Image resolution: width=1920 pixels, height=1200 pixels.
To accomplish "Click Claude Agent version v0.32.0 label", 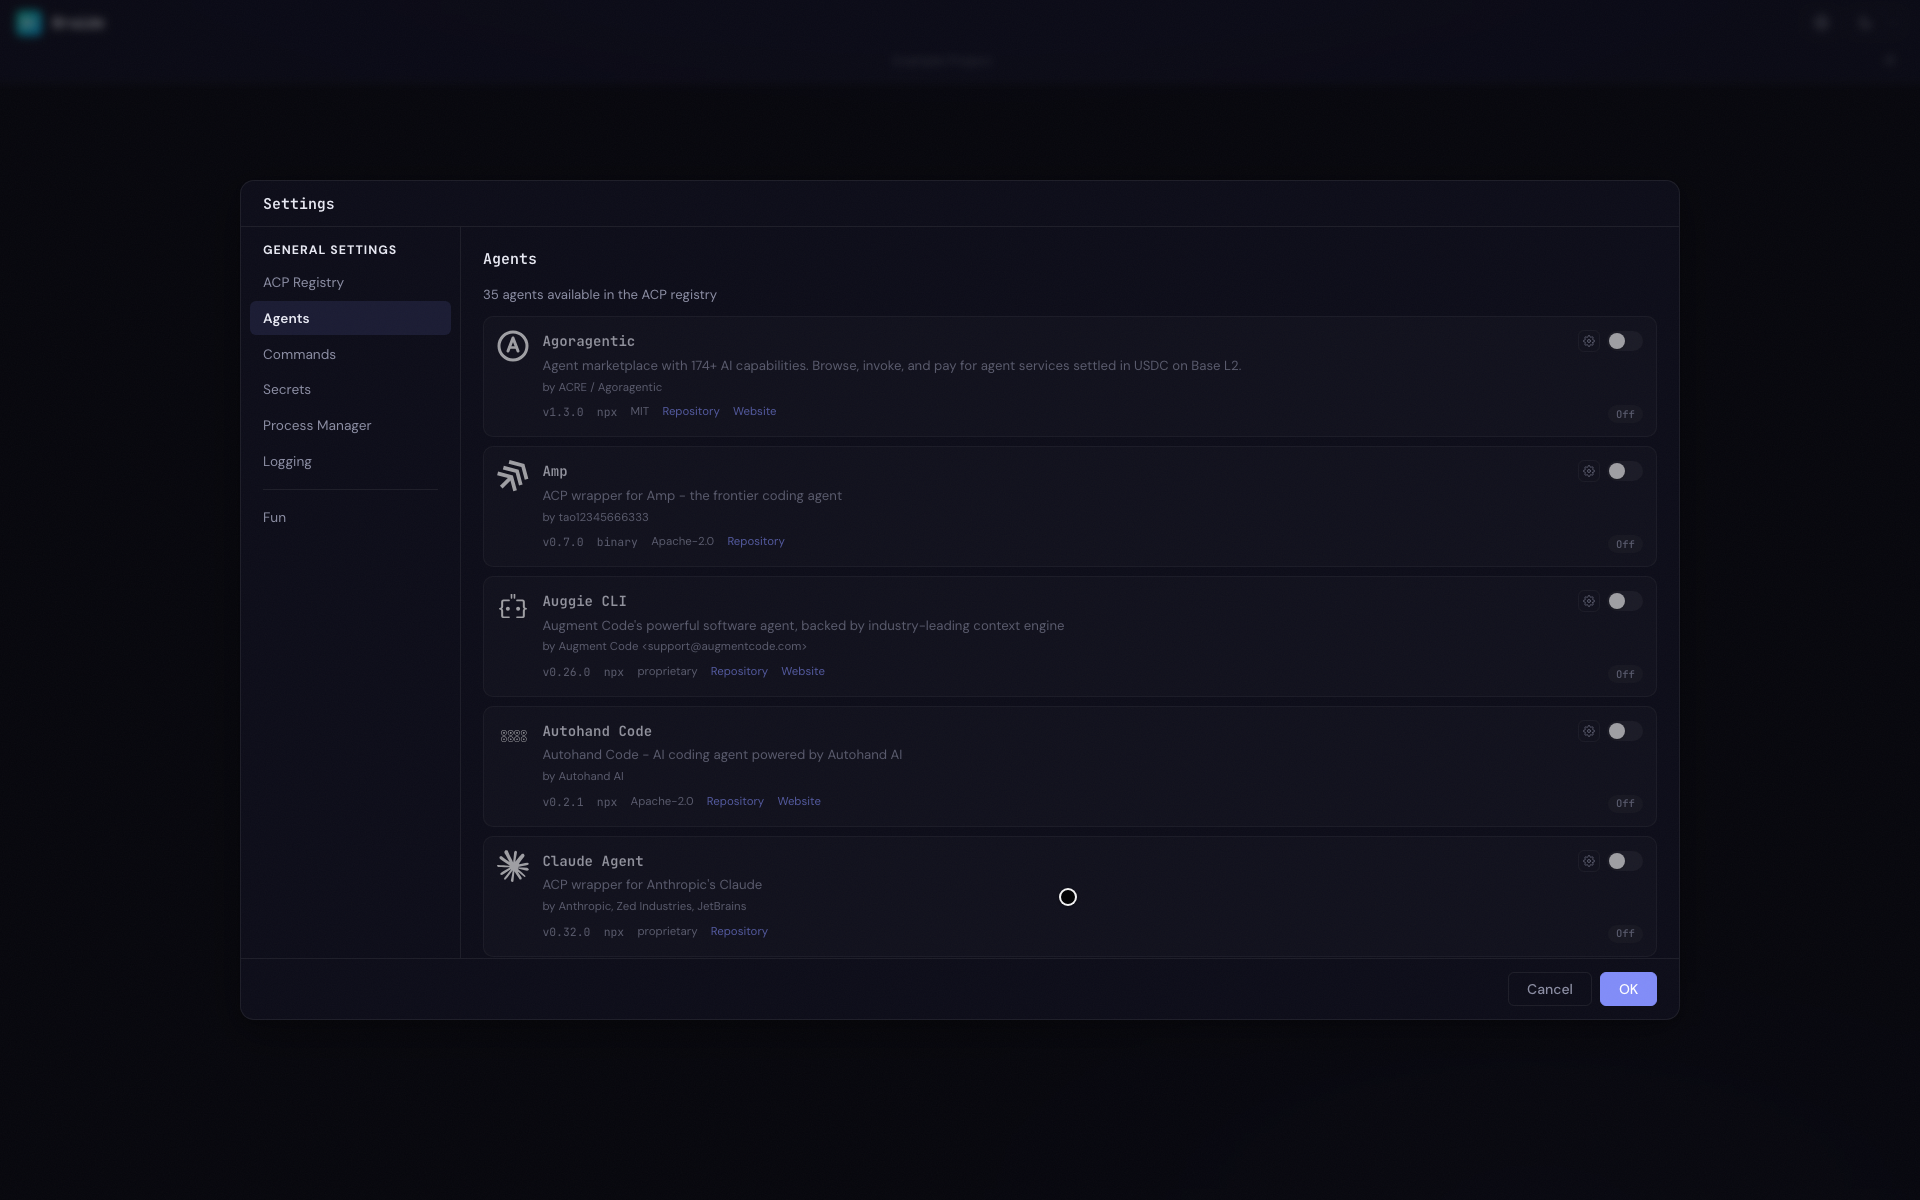I will (566, 932).
